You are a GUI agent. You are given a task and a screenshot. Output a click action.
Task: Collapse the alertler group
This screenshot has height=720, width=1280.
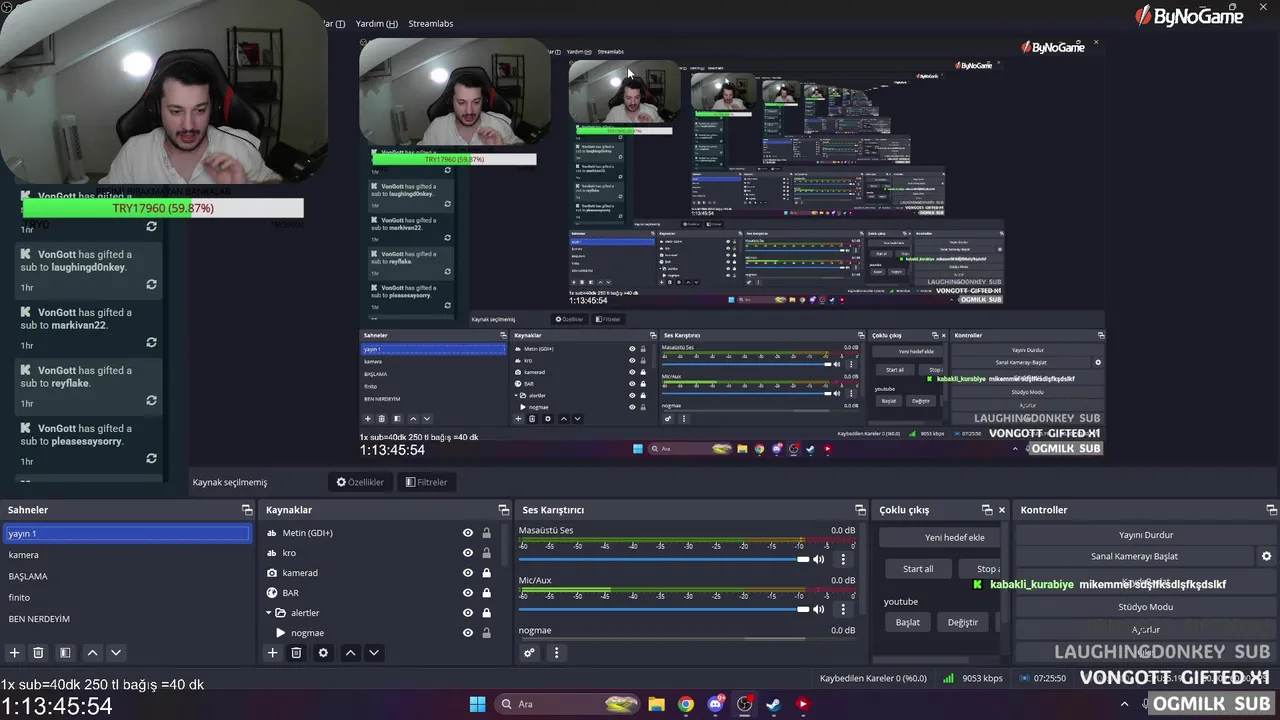269,613
